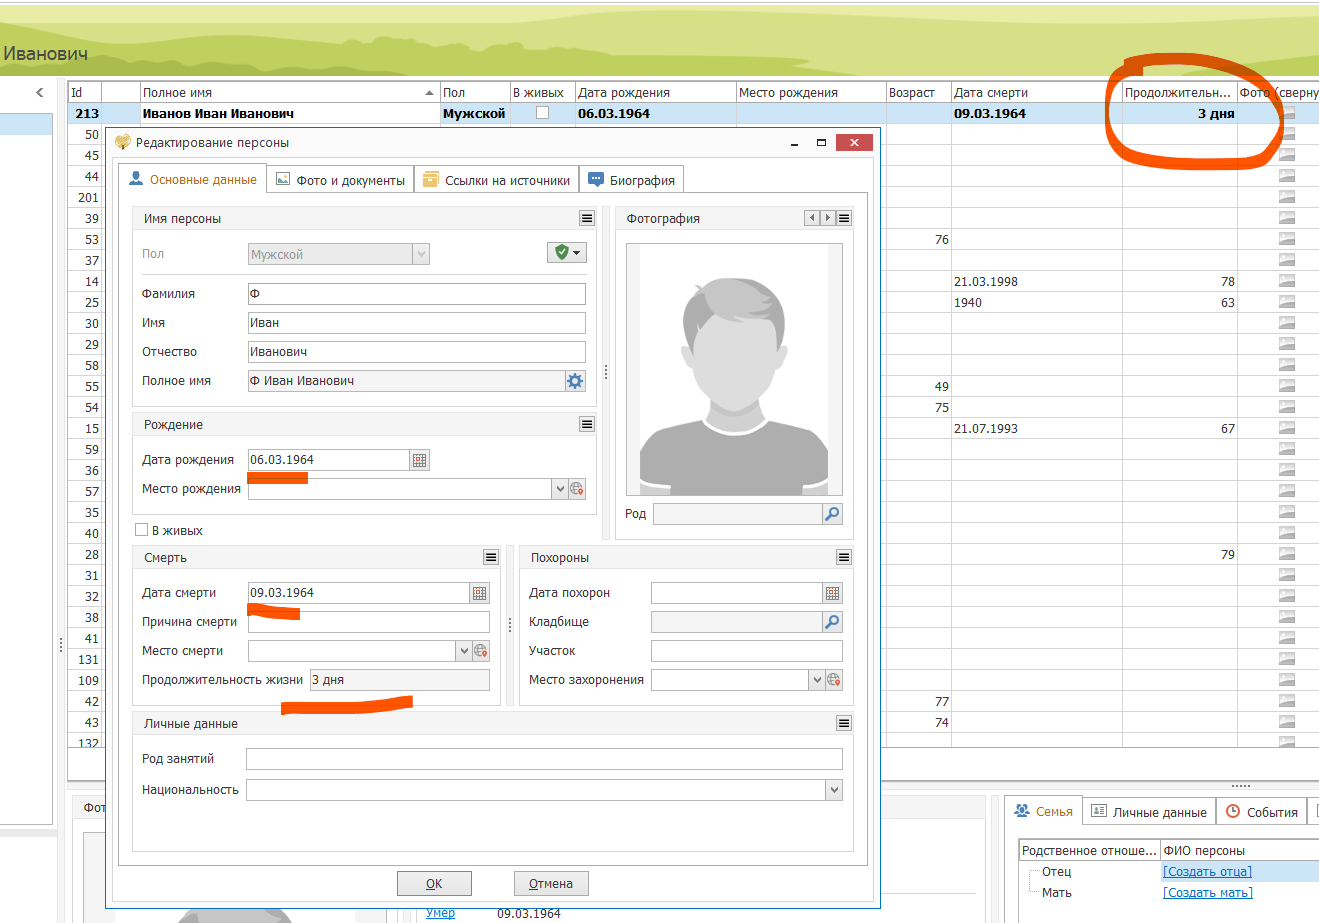Image resolution: width=1319 pixels, height=923 pixels.
Task: Toggle the В живых checkbox in dialog
Action: pyautogui.click(x=141, y=531)
